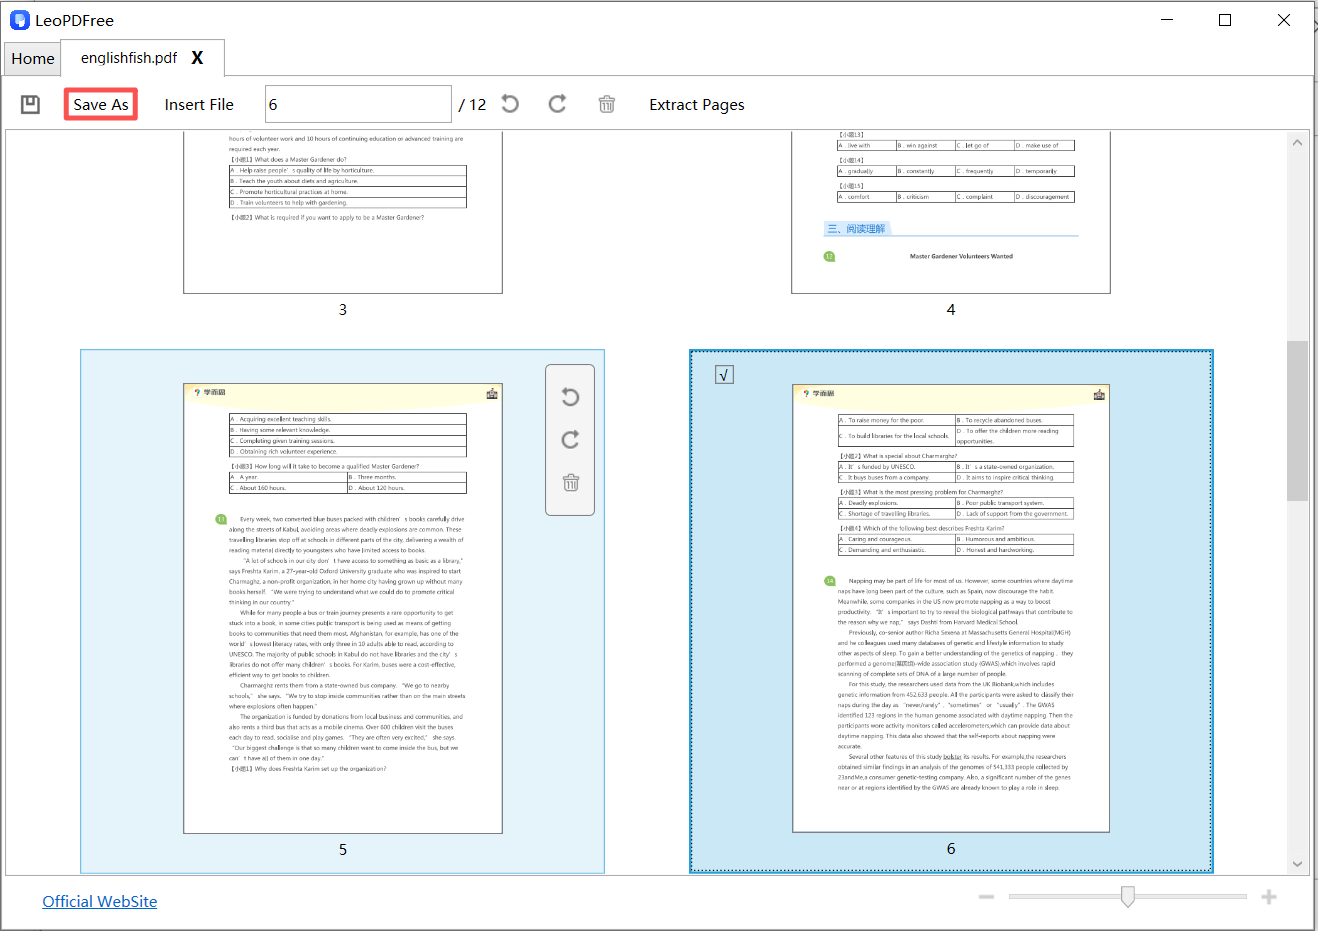Viewport: 1318px width, 931px height.
Task: Rotate pages counterclockwise using the toolbar icon
Action: [x=510, y=103]
